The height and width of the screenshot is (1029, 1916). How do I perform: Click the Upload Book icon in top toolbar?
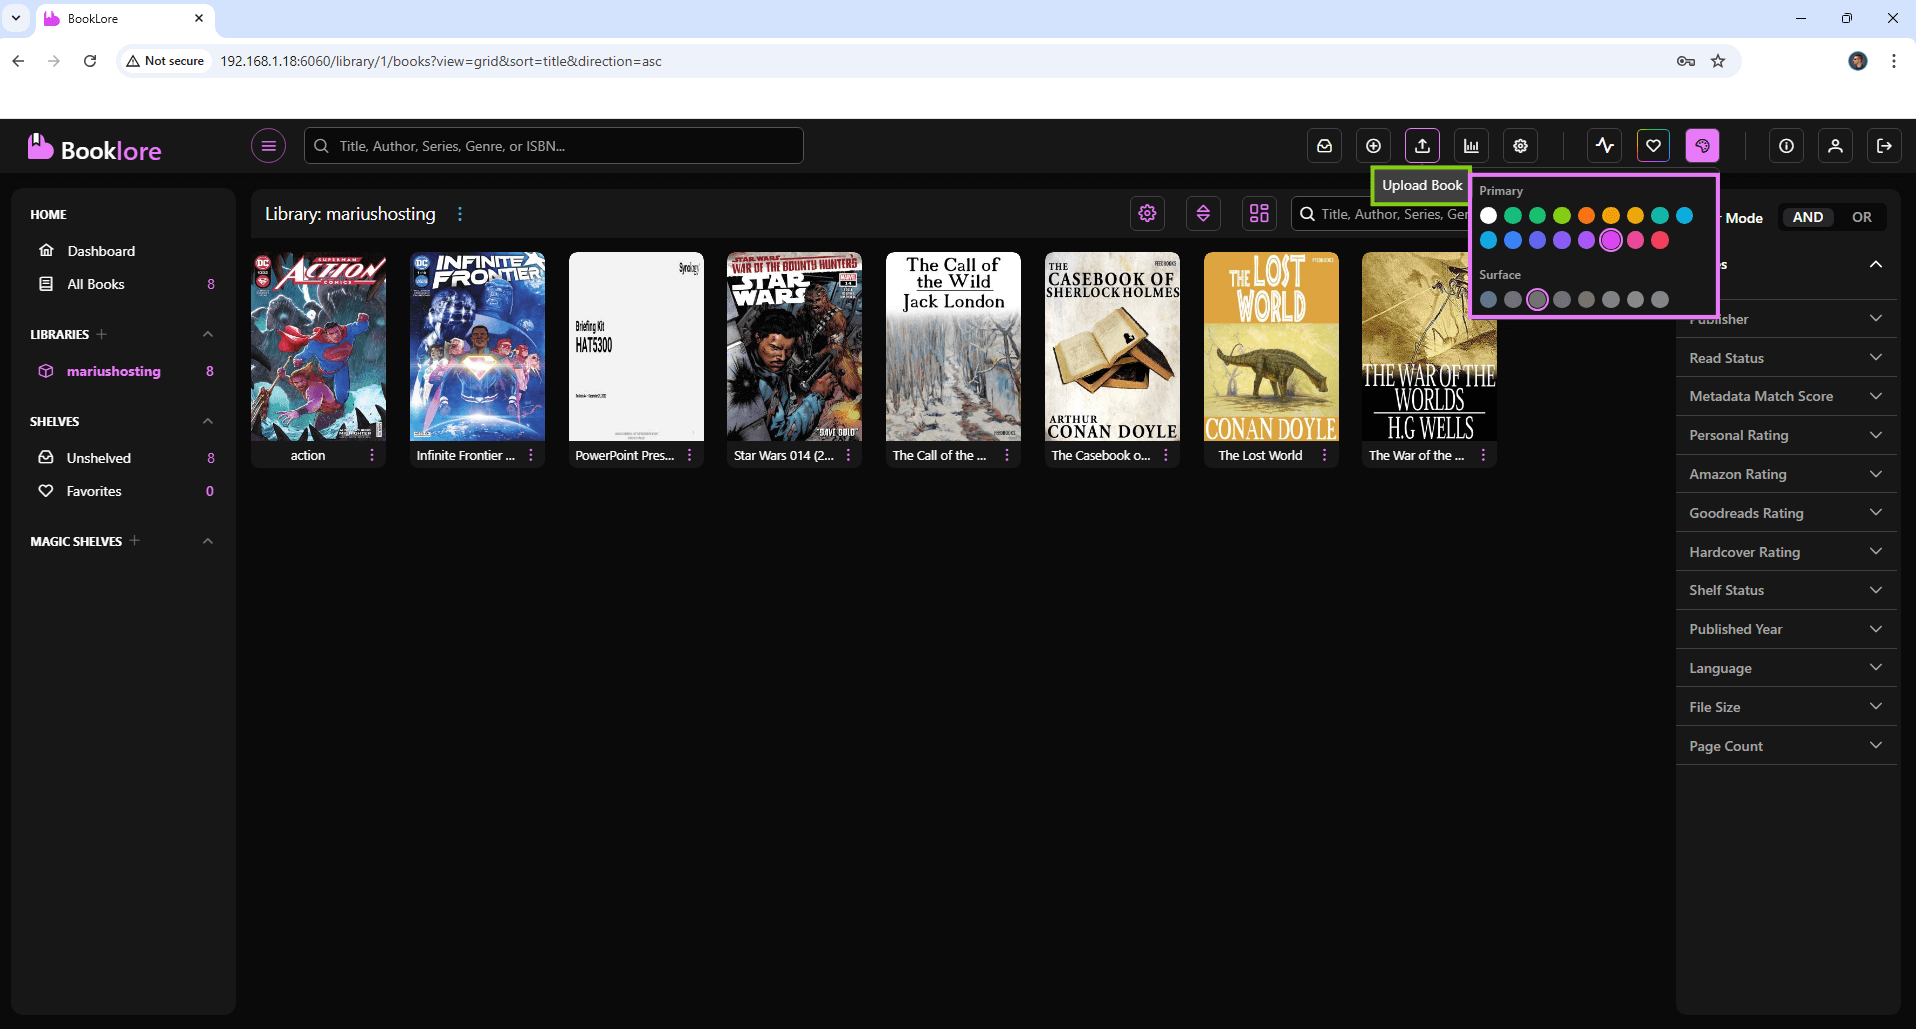[x=1422, y=146]
